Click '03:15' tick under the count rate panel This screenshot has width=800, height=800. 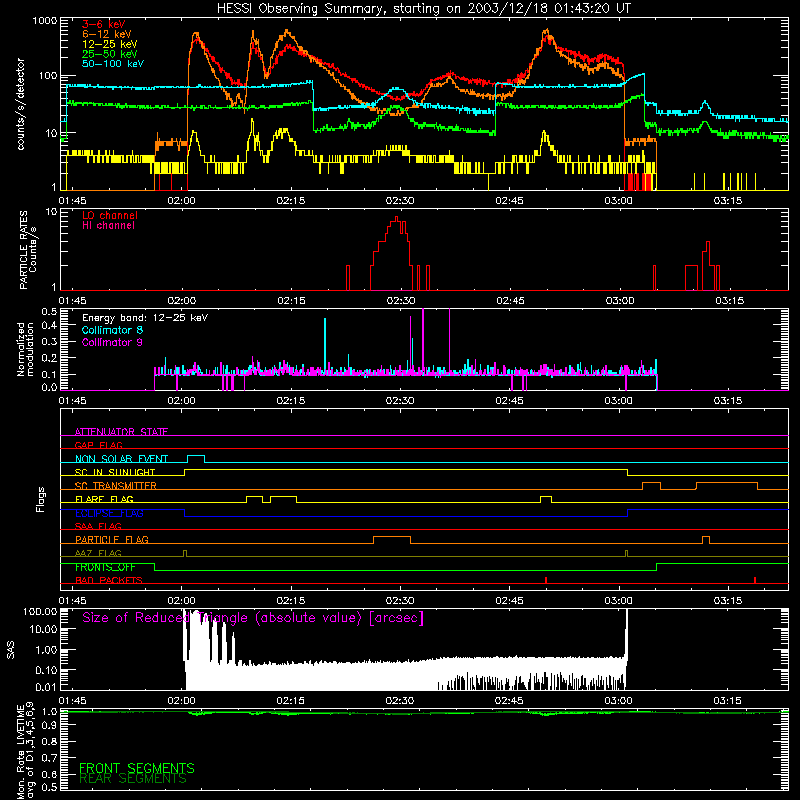[728, 201]
